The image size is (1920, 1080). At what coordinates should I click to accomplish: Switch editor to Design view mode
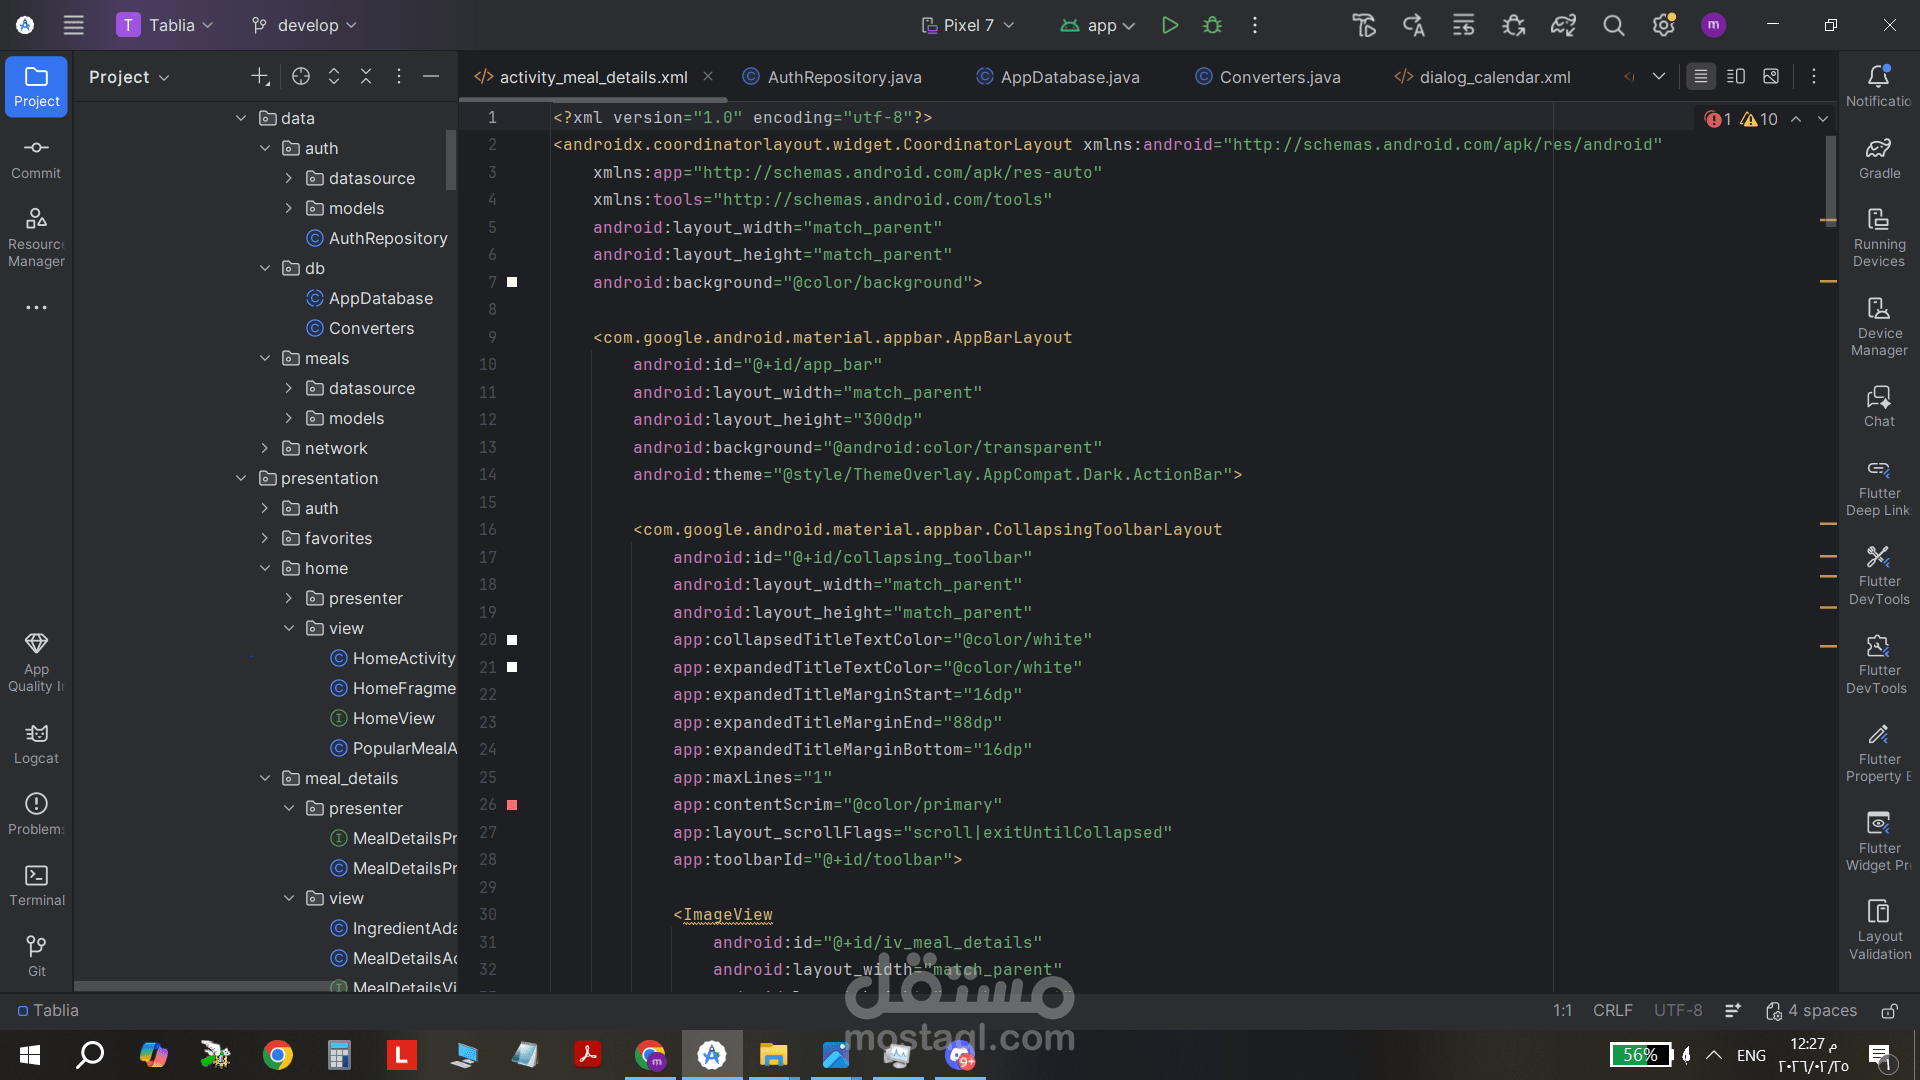[x=1771, y=76]
